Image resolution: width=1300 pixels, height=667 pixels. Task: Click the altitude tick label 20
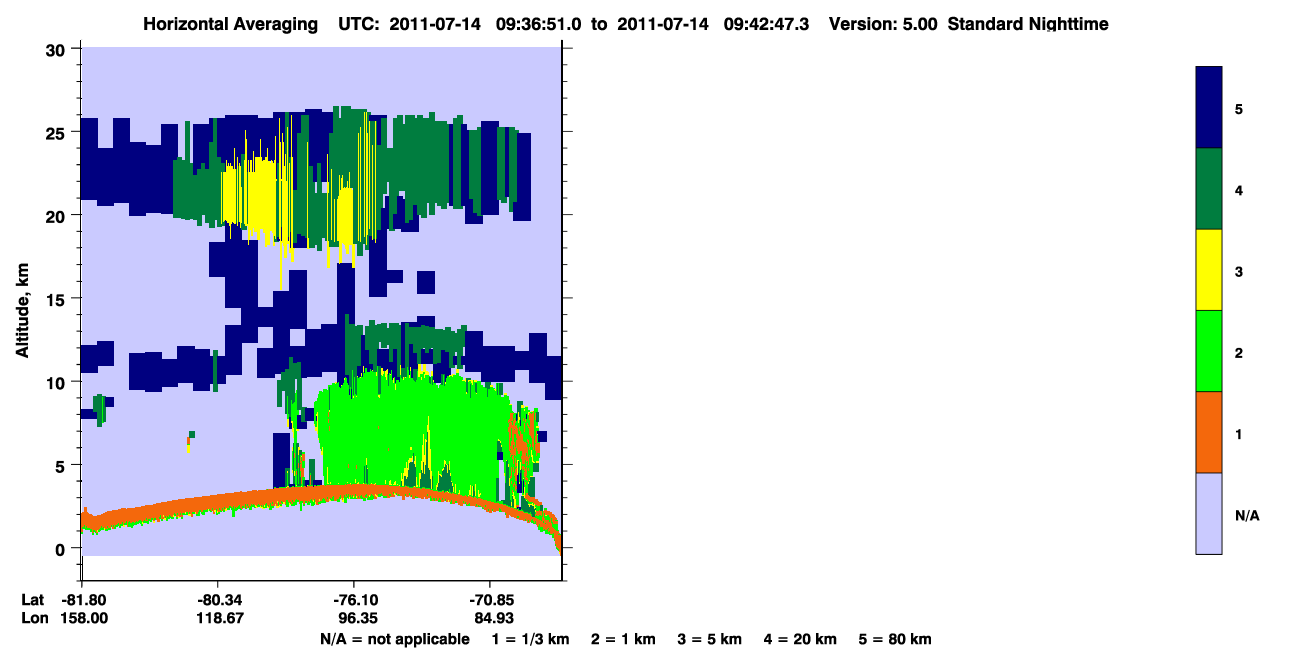[57, 215]
